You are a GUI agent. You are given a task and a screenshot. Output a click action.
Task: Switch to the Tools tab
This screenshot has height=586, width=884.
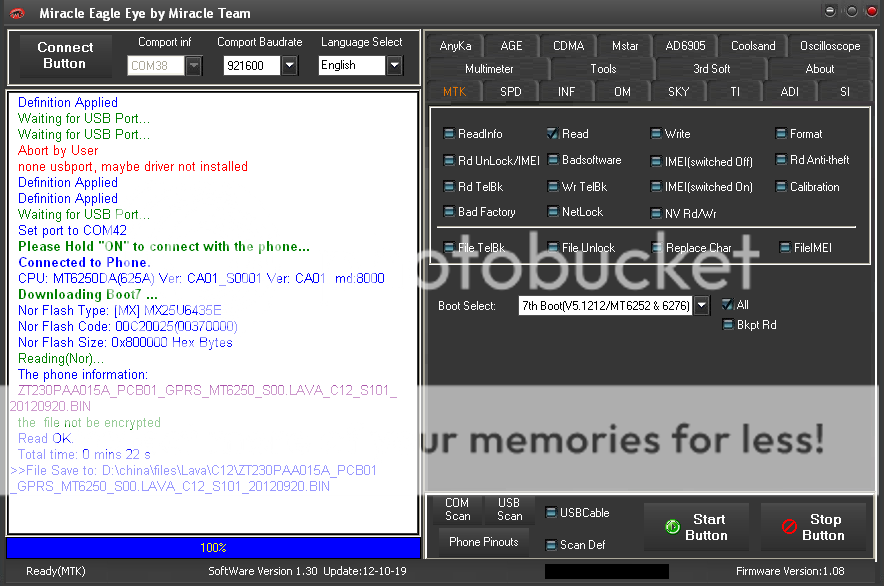point(603,69)
